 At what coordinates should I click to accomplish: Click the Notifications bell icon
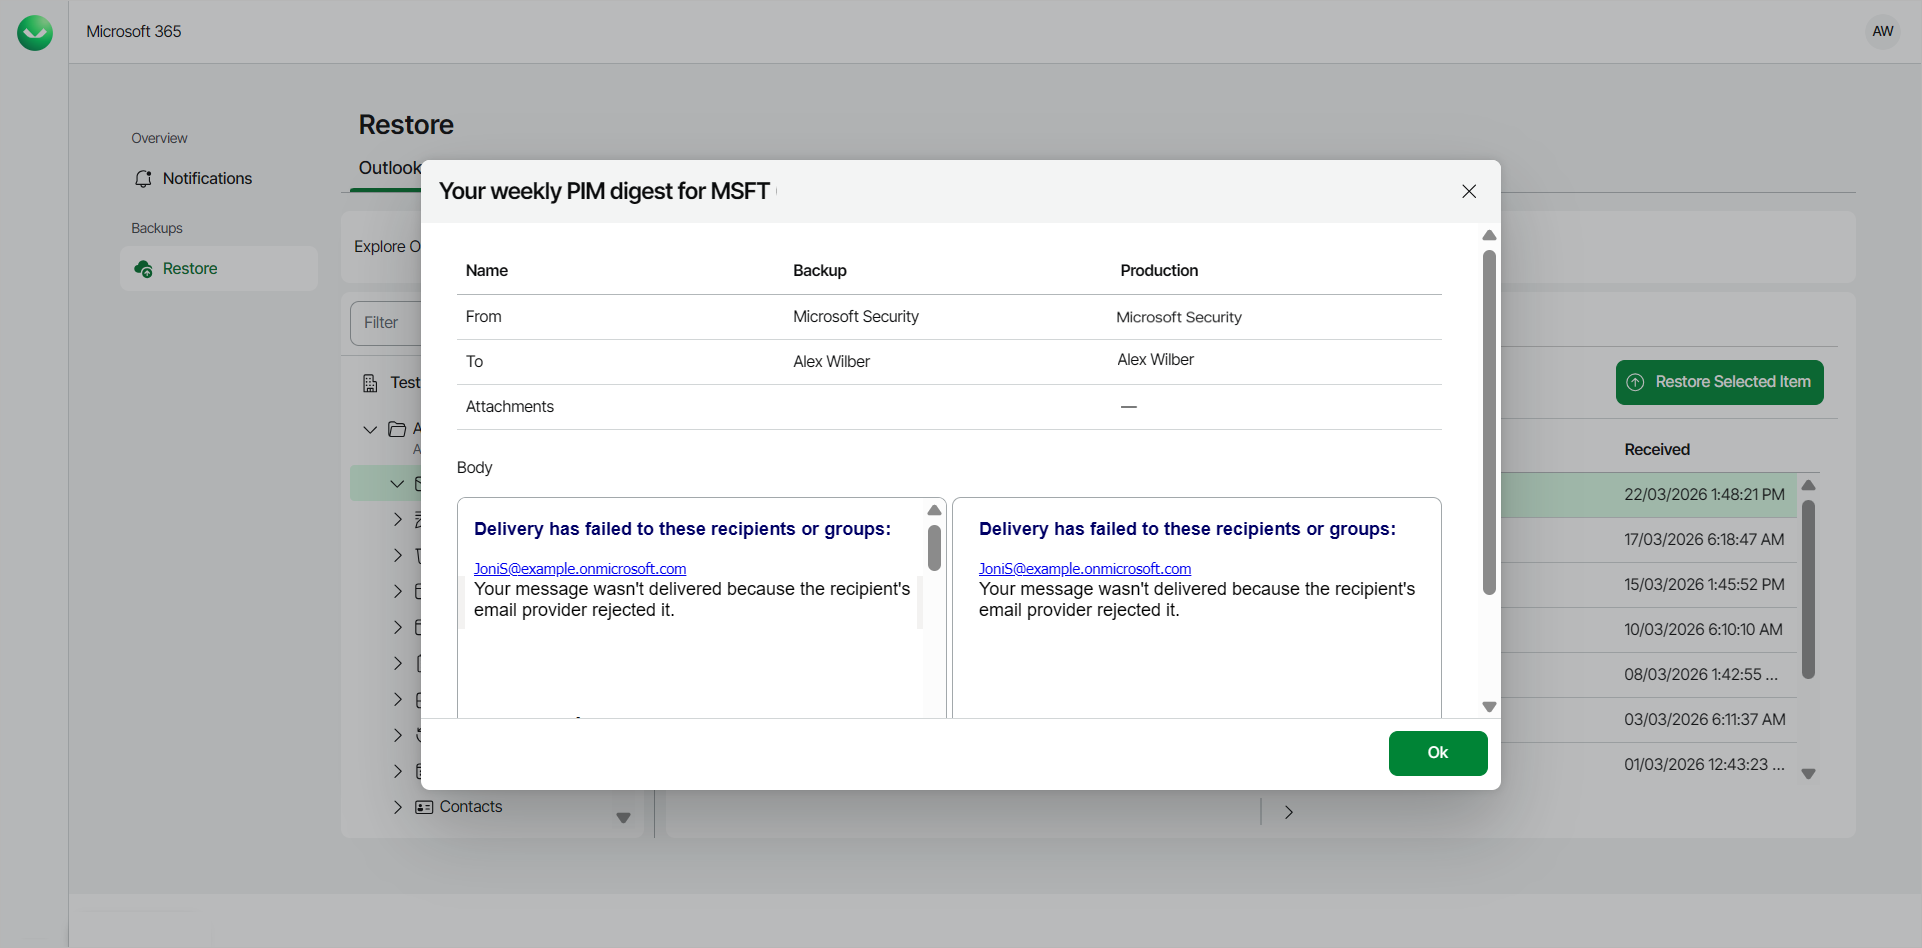coord(143,179)
